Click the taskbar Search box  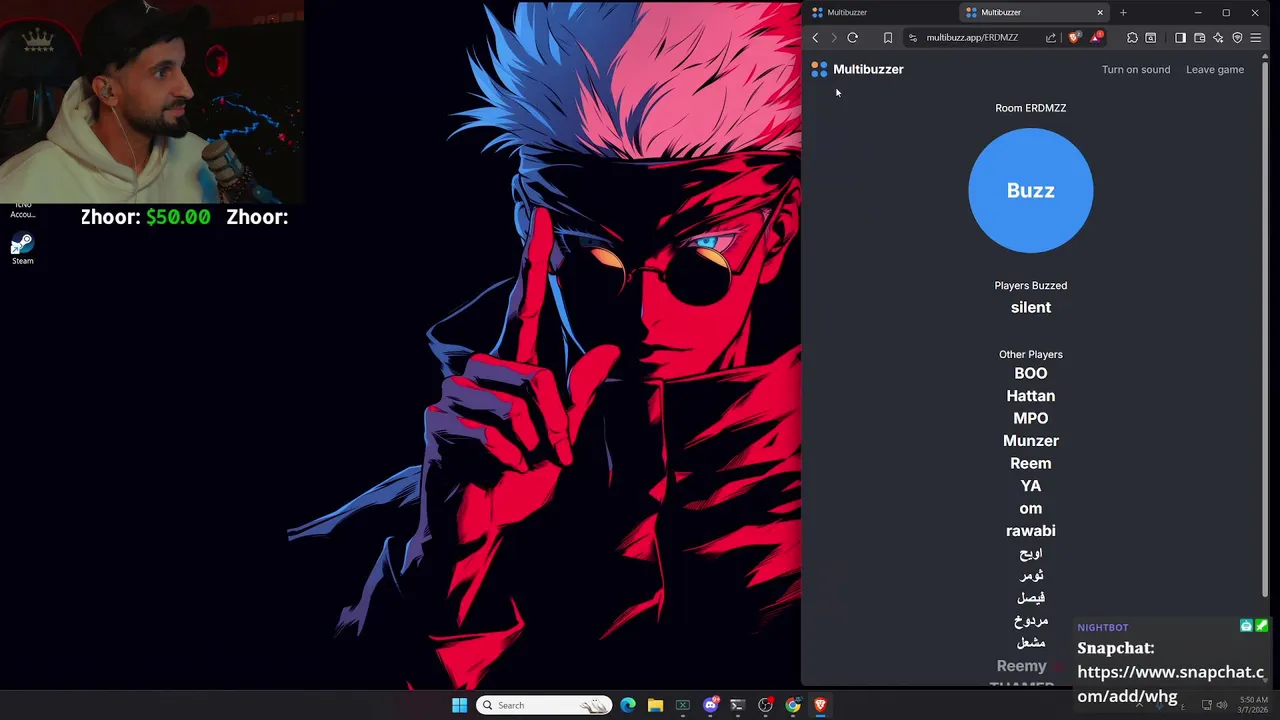click(x=544, y=705)
